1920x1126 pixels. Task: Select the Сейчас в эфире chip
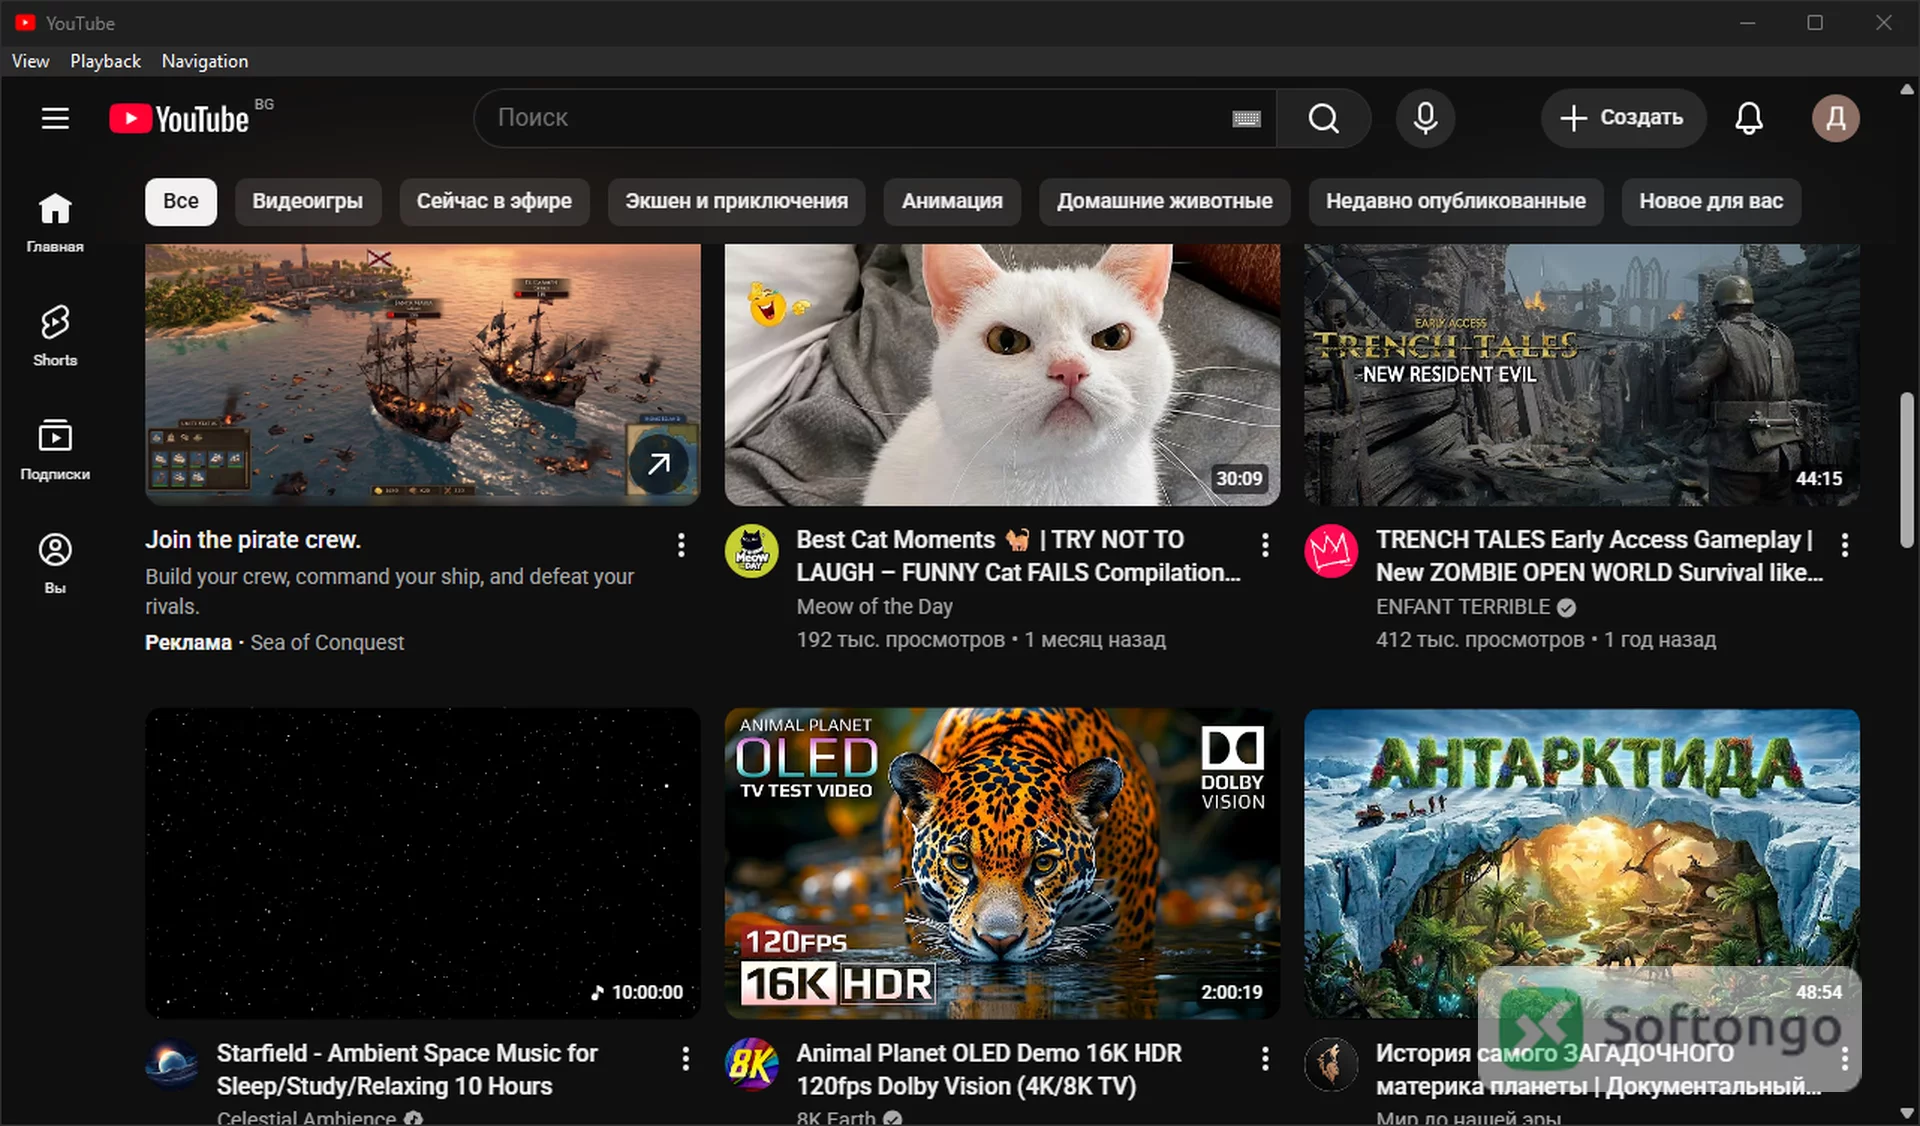pos(494,201)
